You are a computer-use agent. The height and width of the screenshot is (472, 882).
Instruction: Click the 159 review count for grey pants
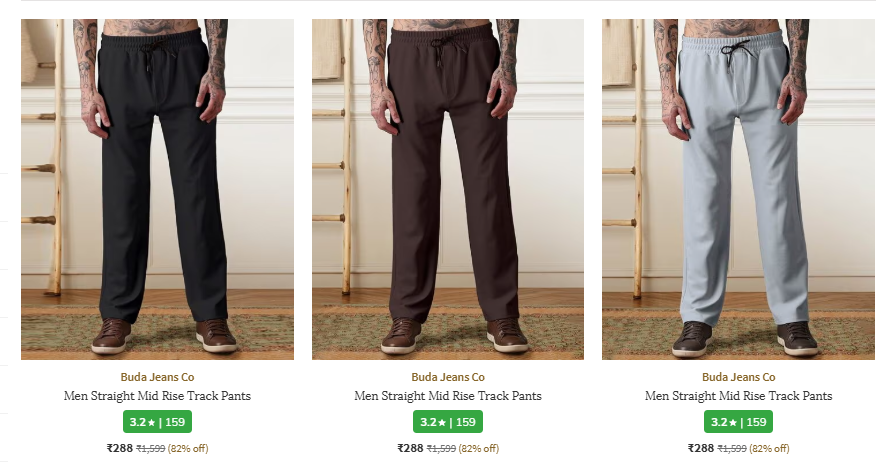[757, 422]
